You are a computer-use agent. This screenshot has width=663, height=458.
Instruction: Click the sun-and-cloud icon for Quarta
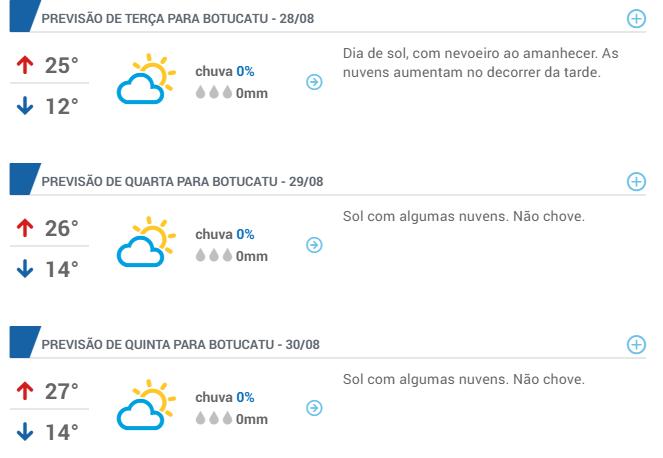(x=146, y=242)
